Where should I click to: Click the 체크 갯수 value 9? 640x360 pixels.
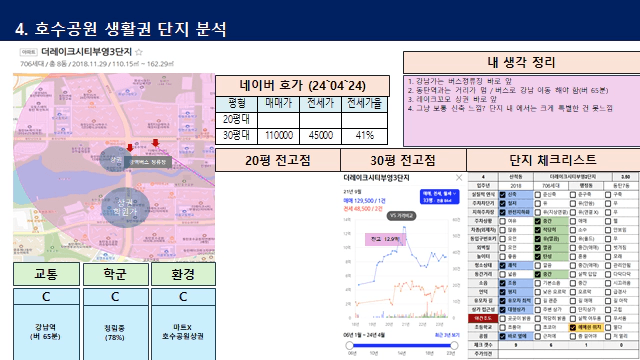click(516, 345)
